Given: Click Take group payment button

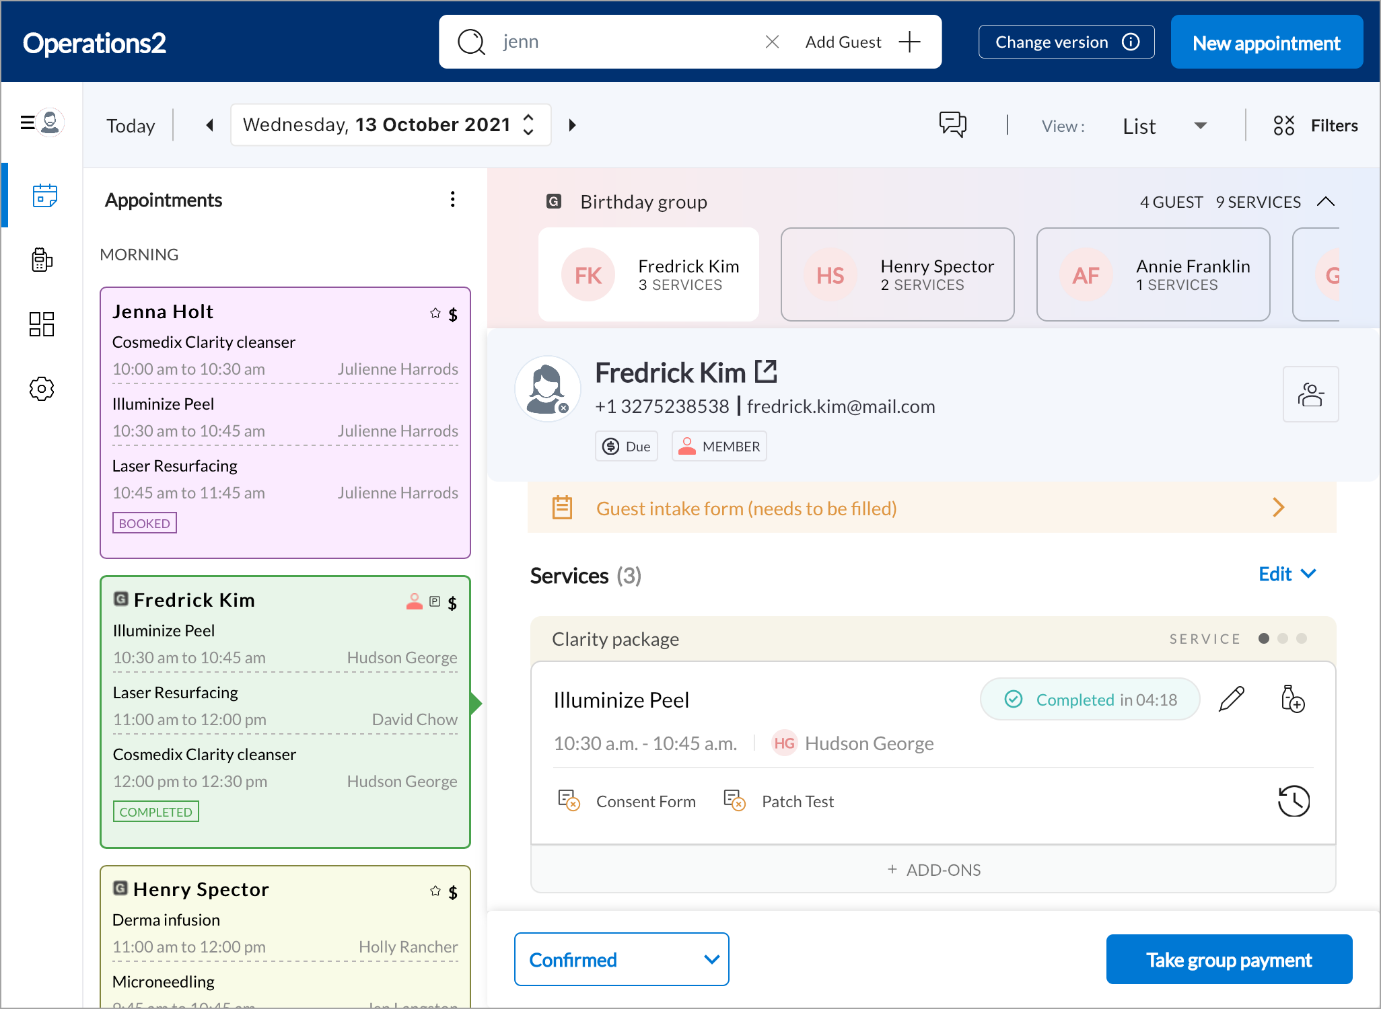Looking at the screenshot, I should 1229,960.
